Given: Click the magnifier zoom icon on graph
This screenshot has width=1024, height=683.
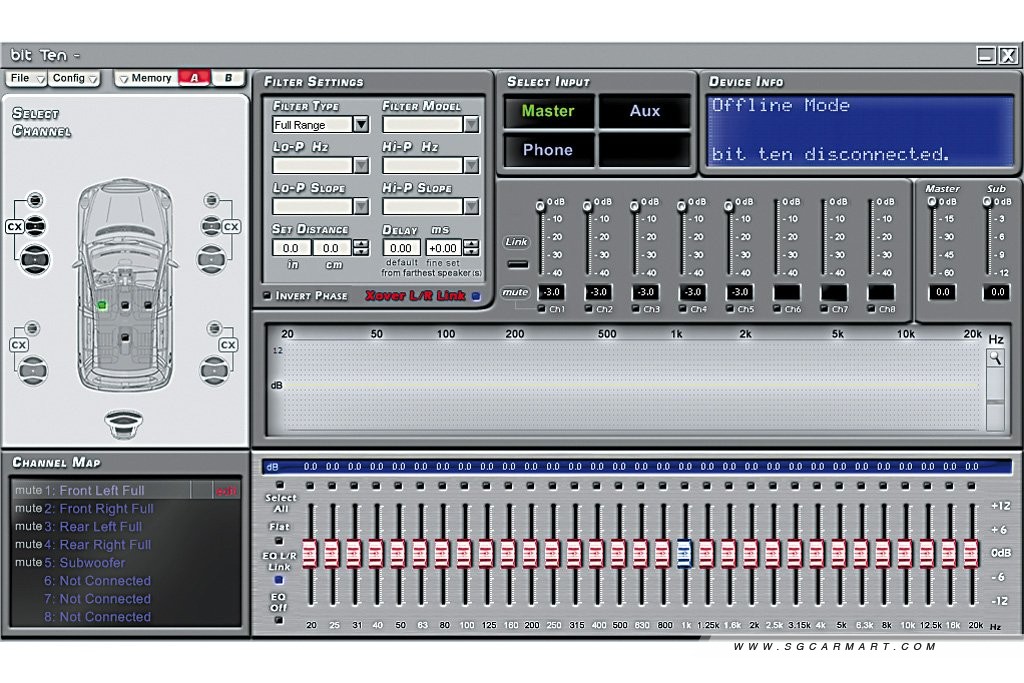Looking at the screenshot, I should (995, 358).
